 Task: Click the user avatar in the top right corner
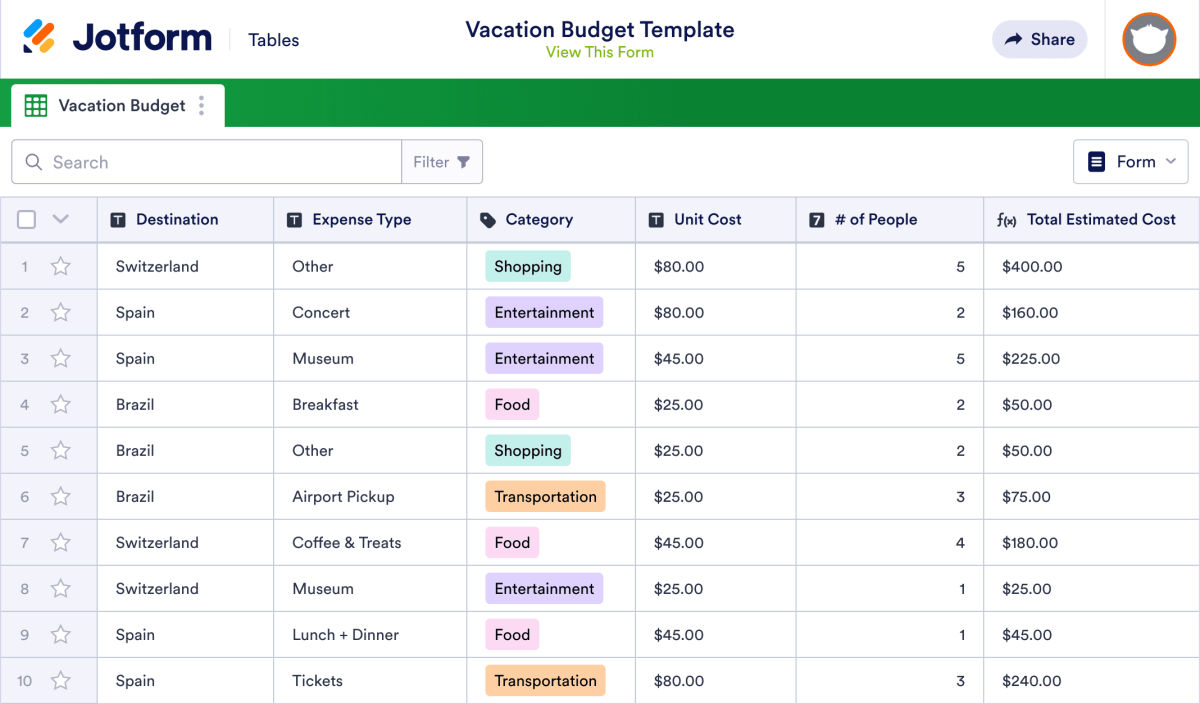coord(1149,40)
